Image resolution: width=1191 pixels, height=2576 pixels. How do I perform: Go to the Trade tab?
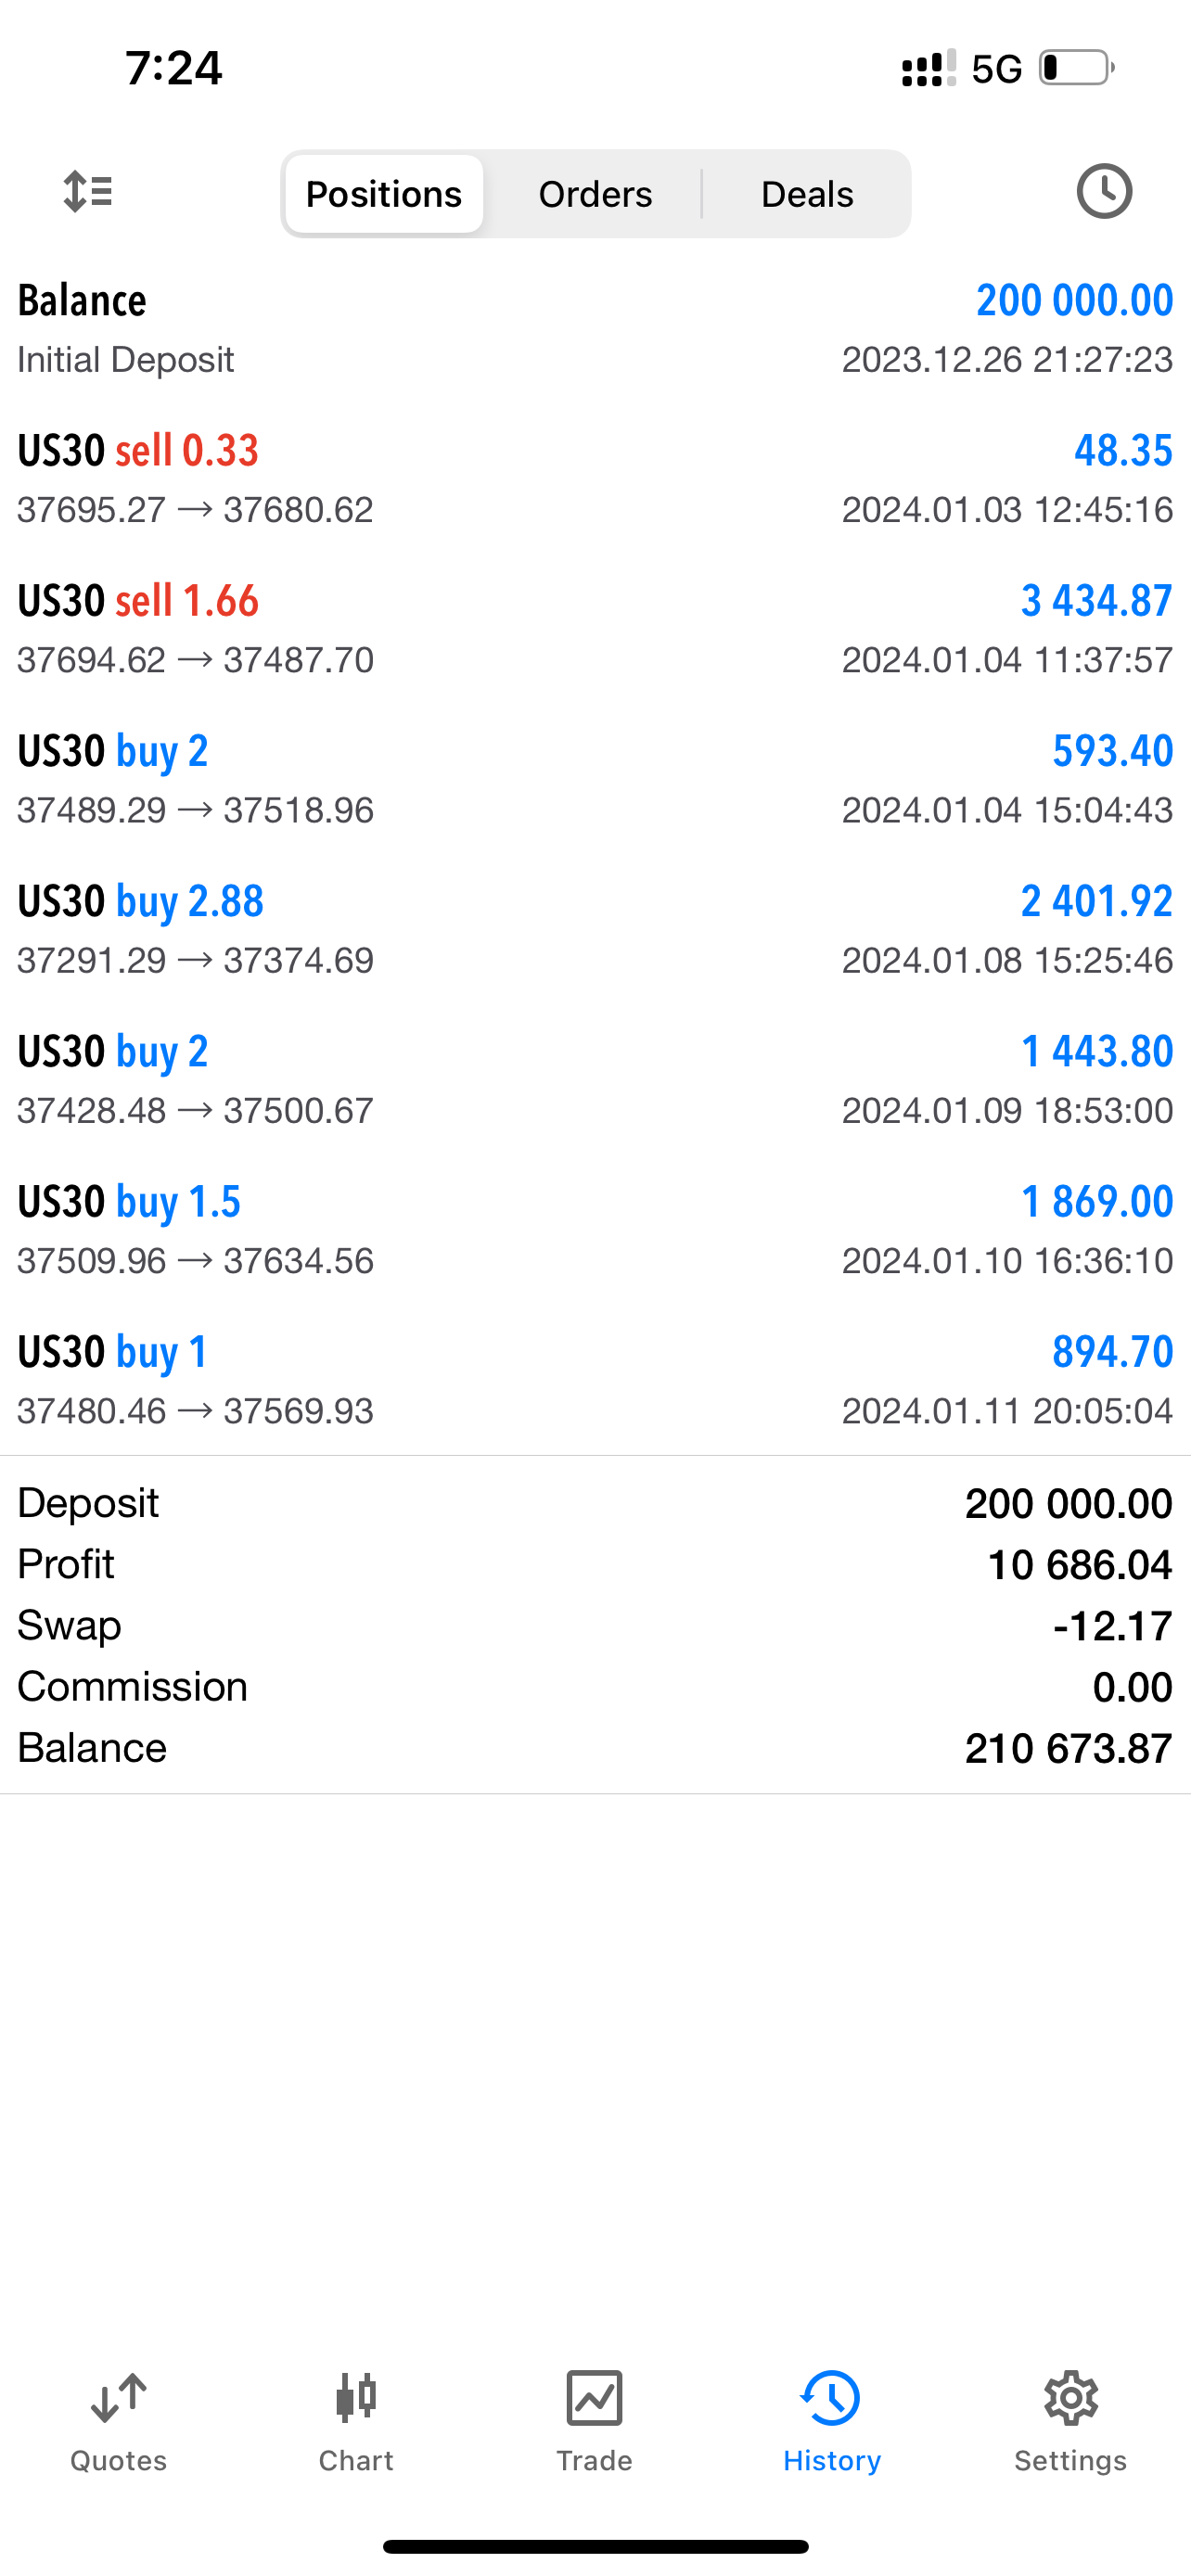[594, 2420]
